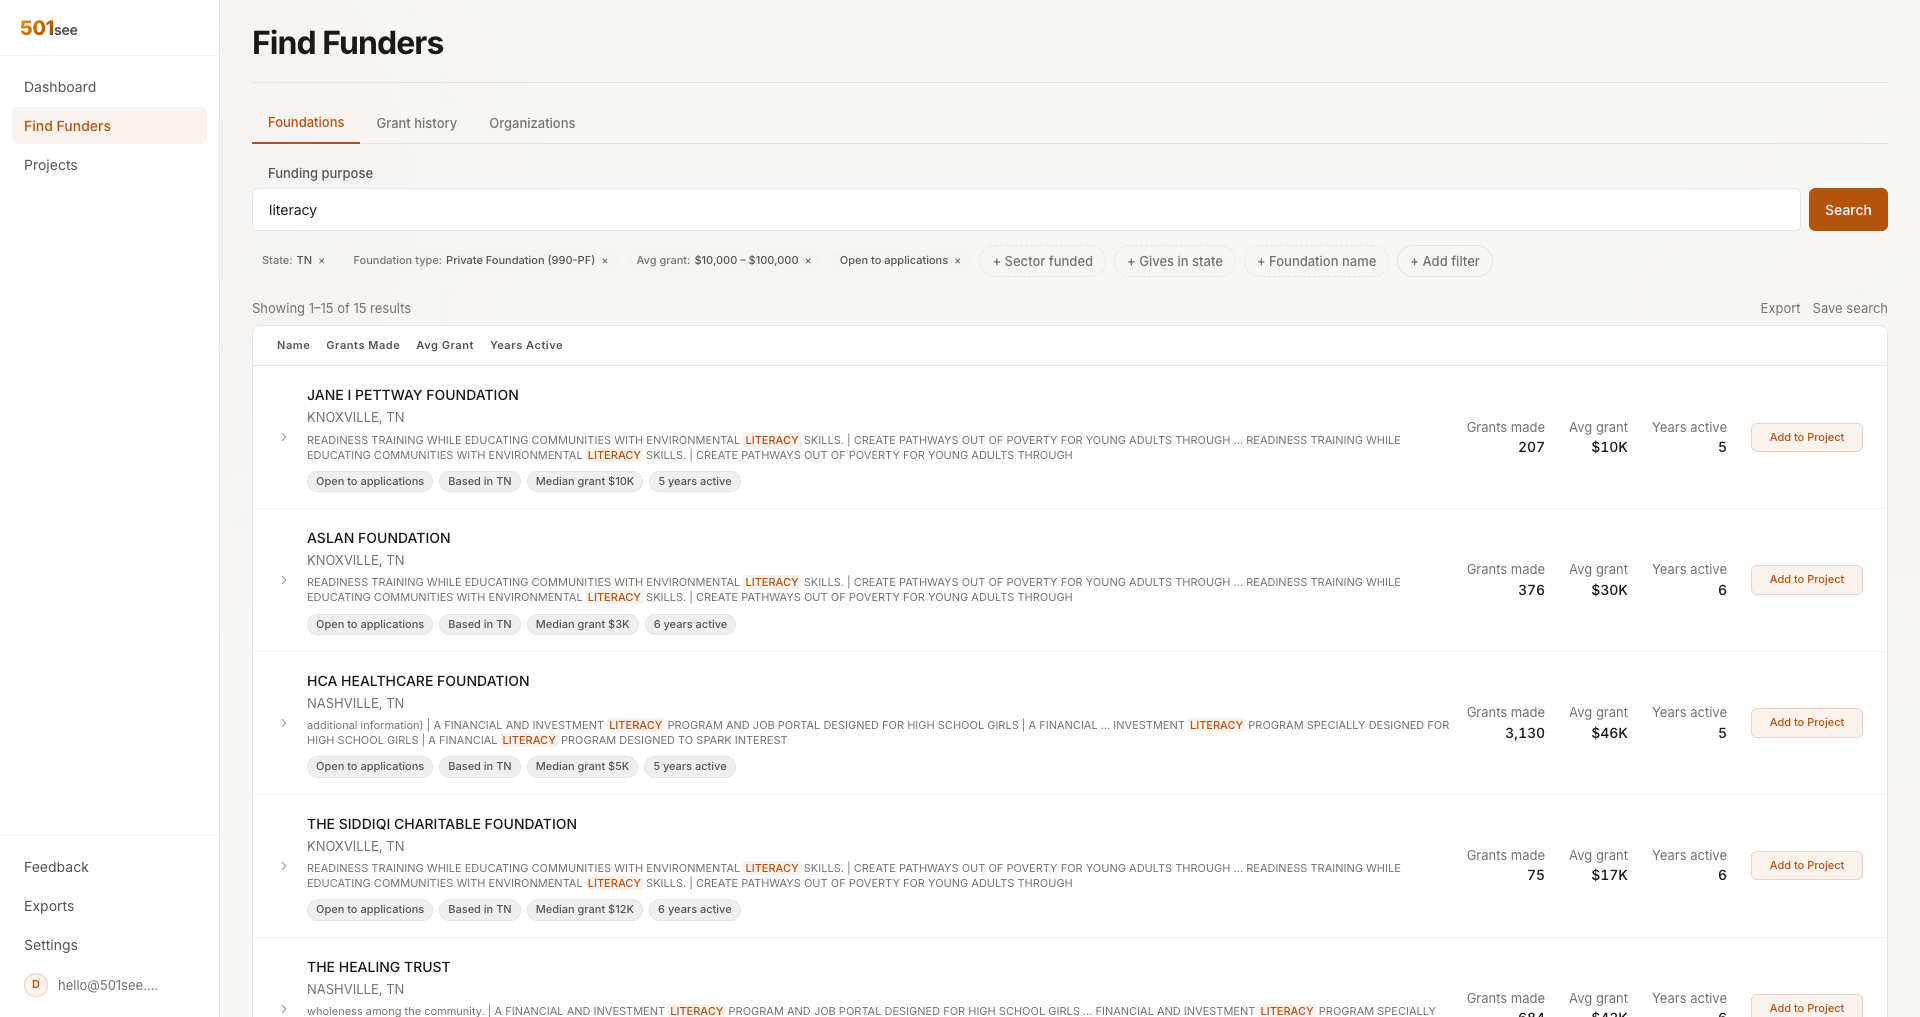Click Save search

(x=1850, y=308)
